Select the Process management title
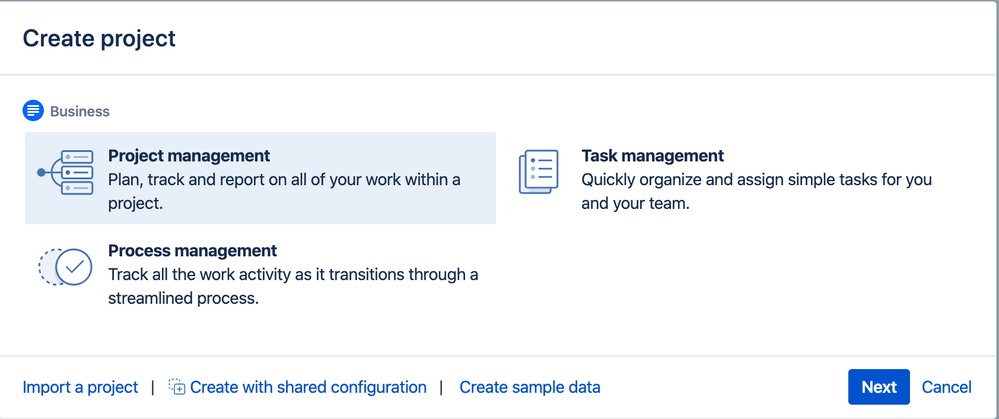The height and width of the screenshot is (419, 999). click(x=193, y=250)
